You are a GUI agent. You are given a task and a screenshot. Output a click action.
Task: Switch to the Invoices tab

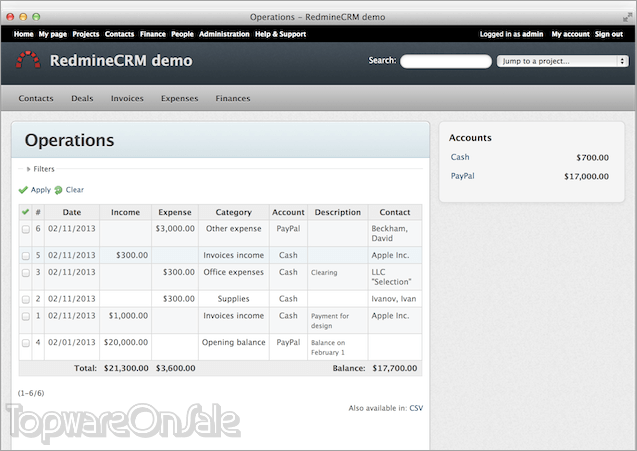coord(127,98)
